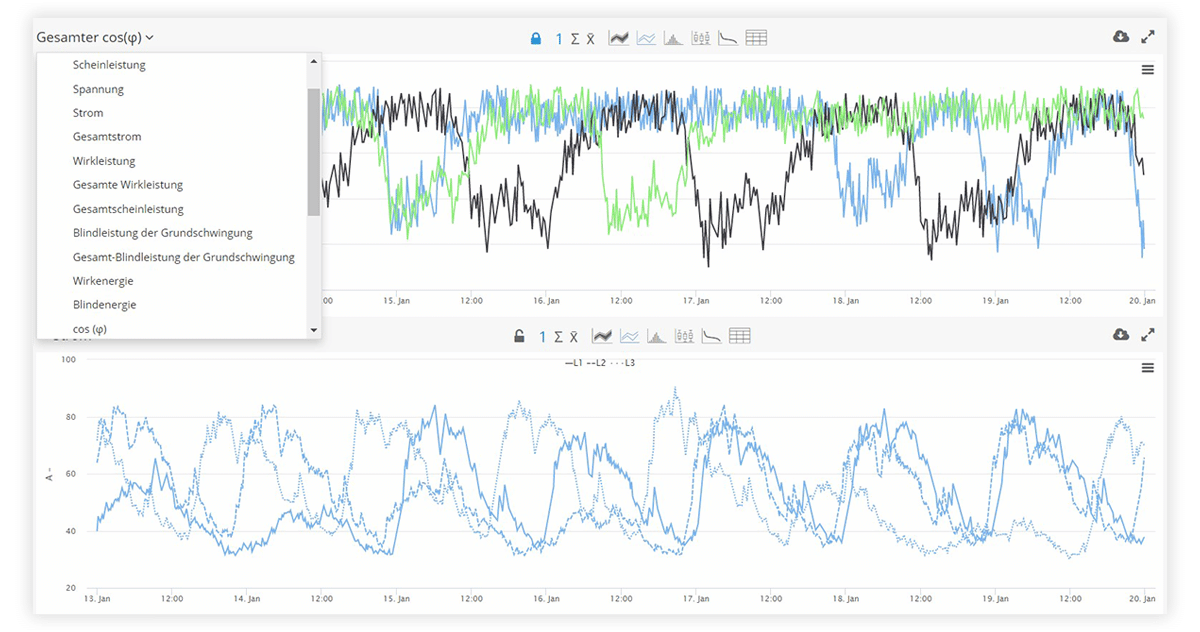Choose Gesamte Wirkleistung in the dropdown list
Viewport: 1200px width, 632px height.
tap(128, 185)
